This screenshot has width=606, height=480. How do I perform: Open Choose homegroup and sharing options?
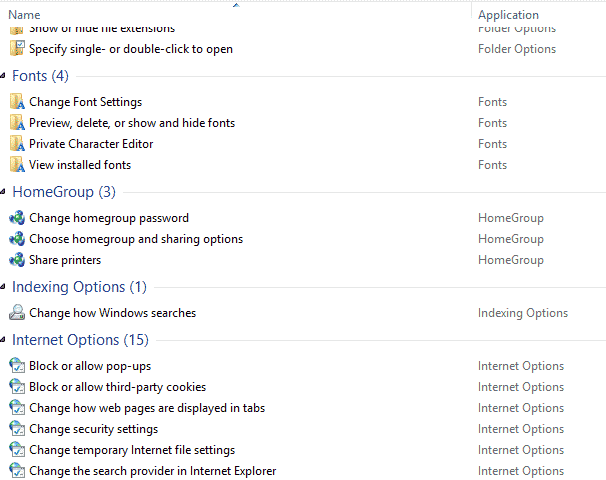(136, 239)
